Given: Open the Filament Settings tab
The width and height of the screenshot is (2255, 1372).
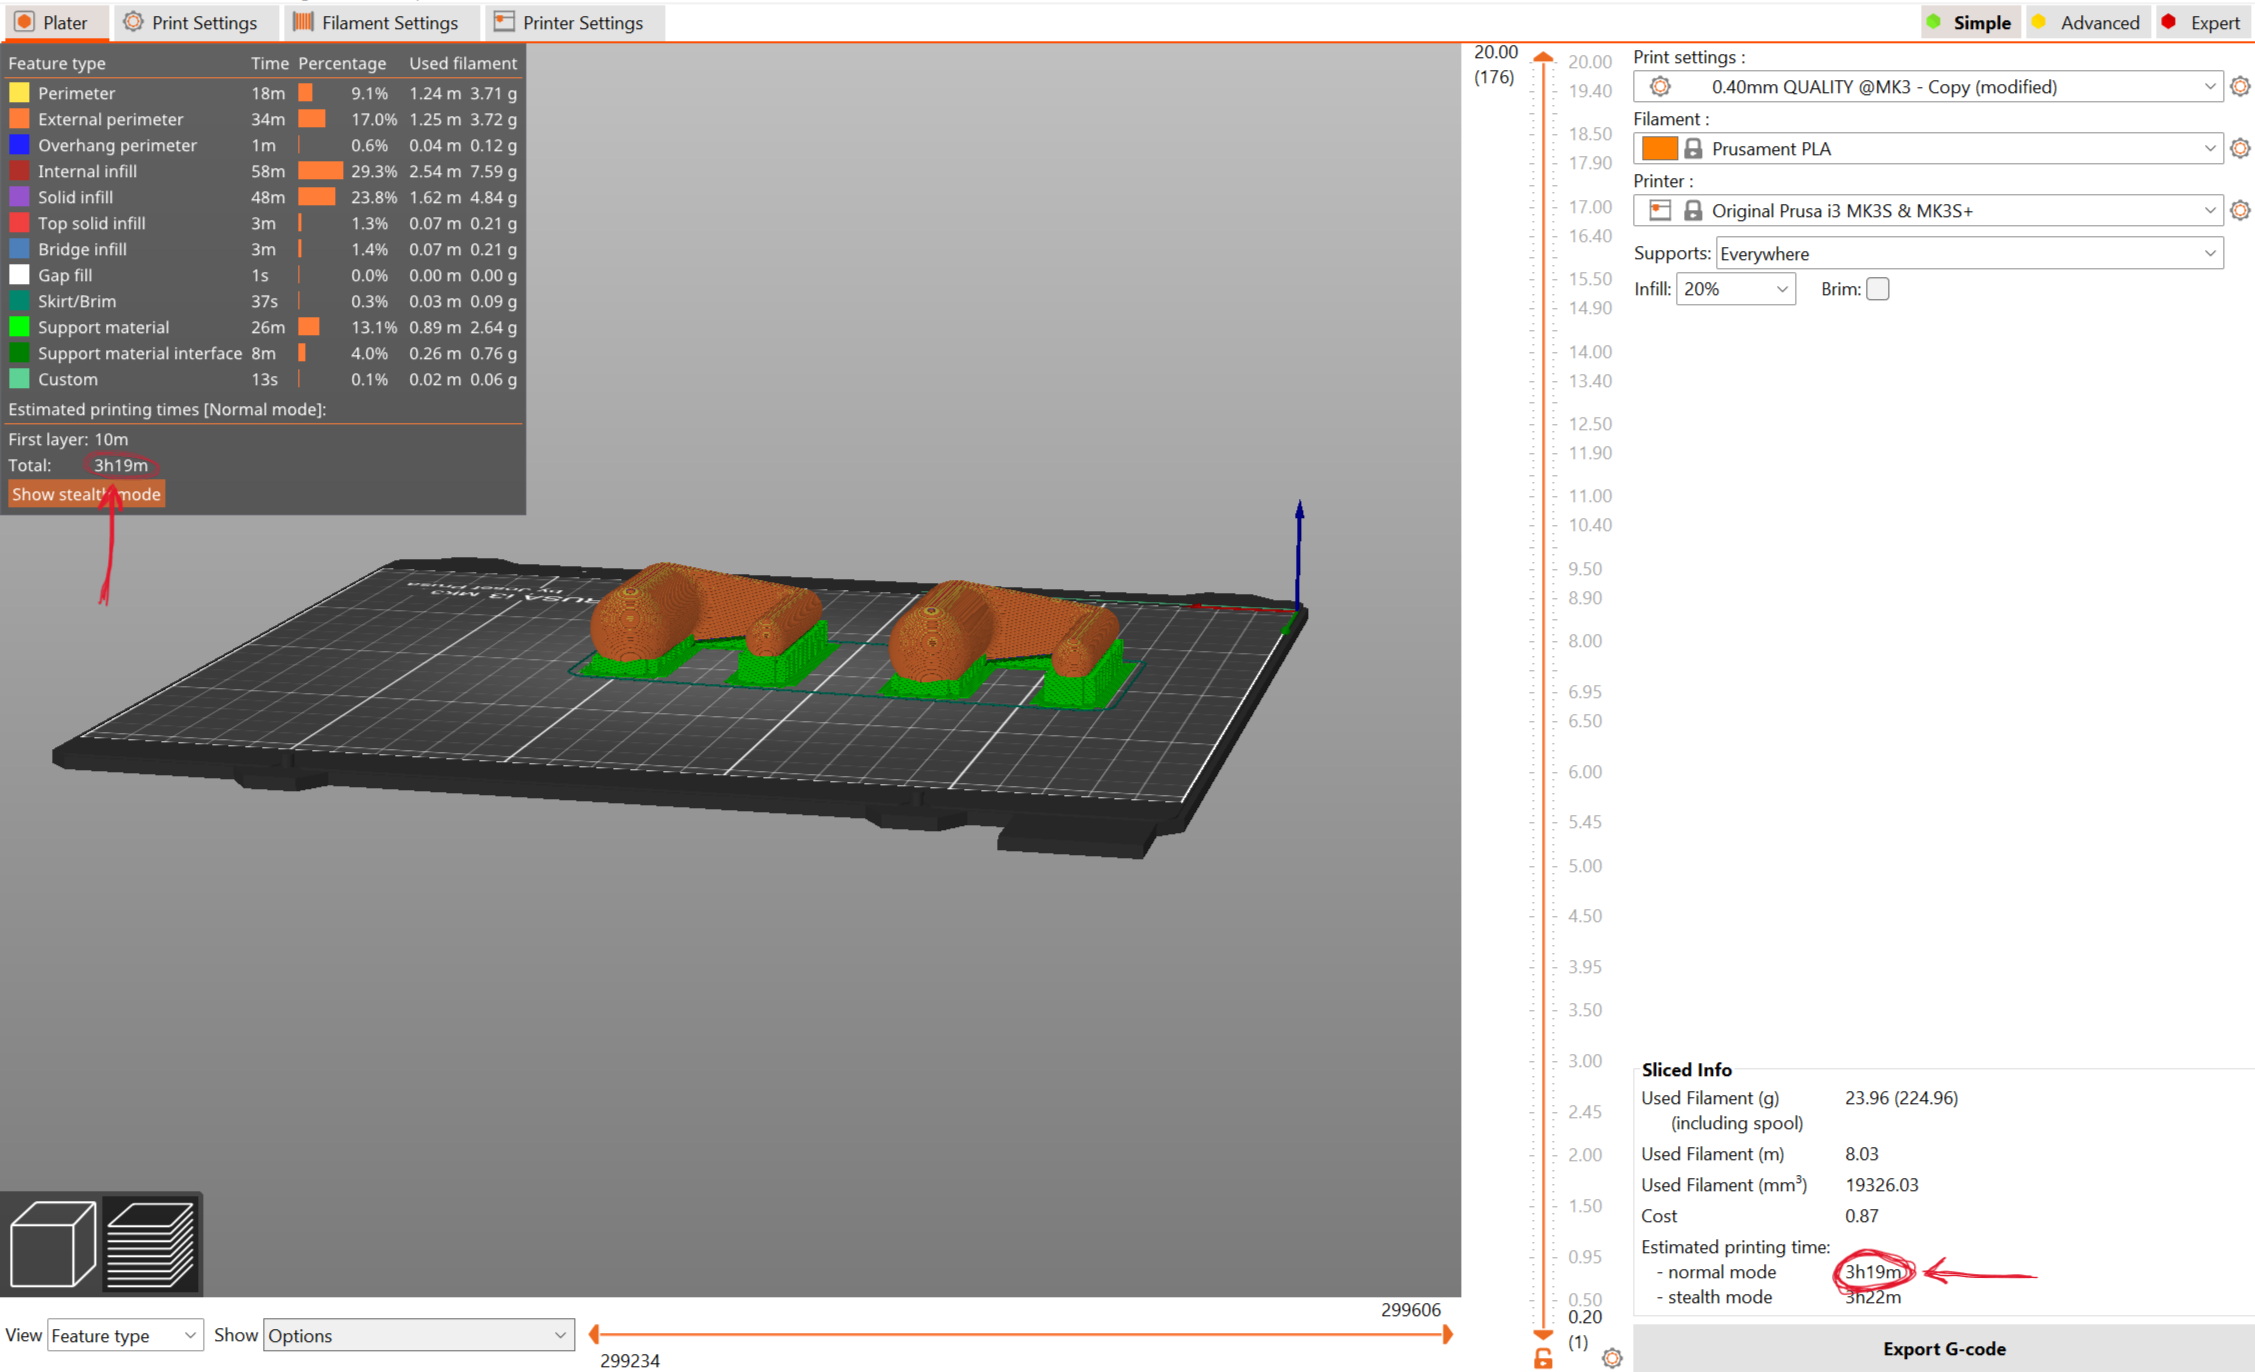Looking at the screenshot, I should [x=376, y=22].
